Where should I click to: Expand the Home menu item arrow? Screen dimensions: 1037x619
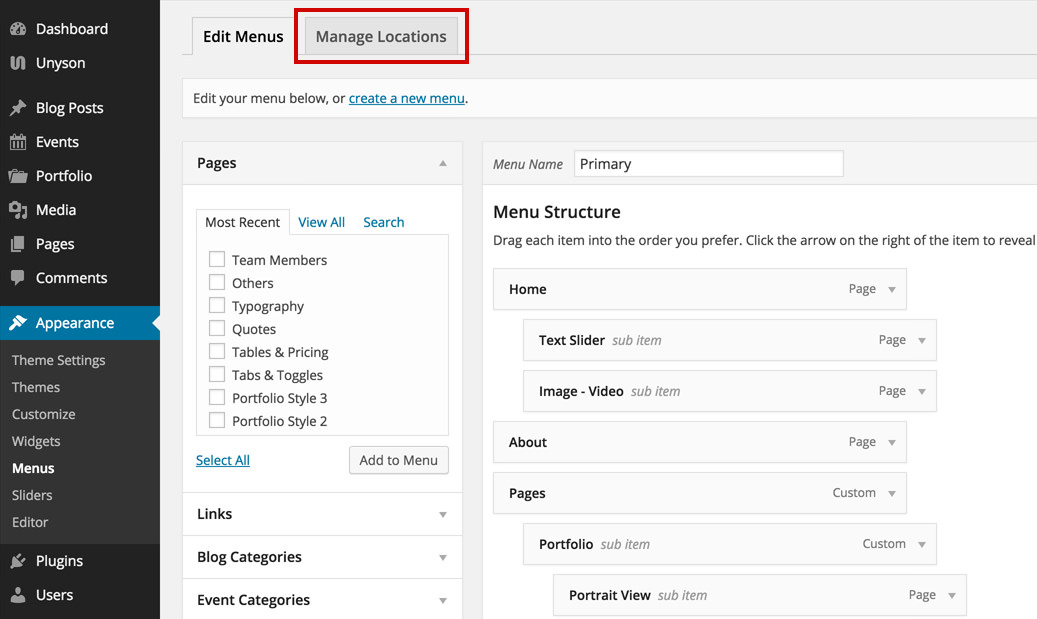pos(892,290)
